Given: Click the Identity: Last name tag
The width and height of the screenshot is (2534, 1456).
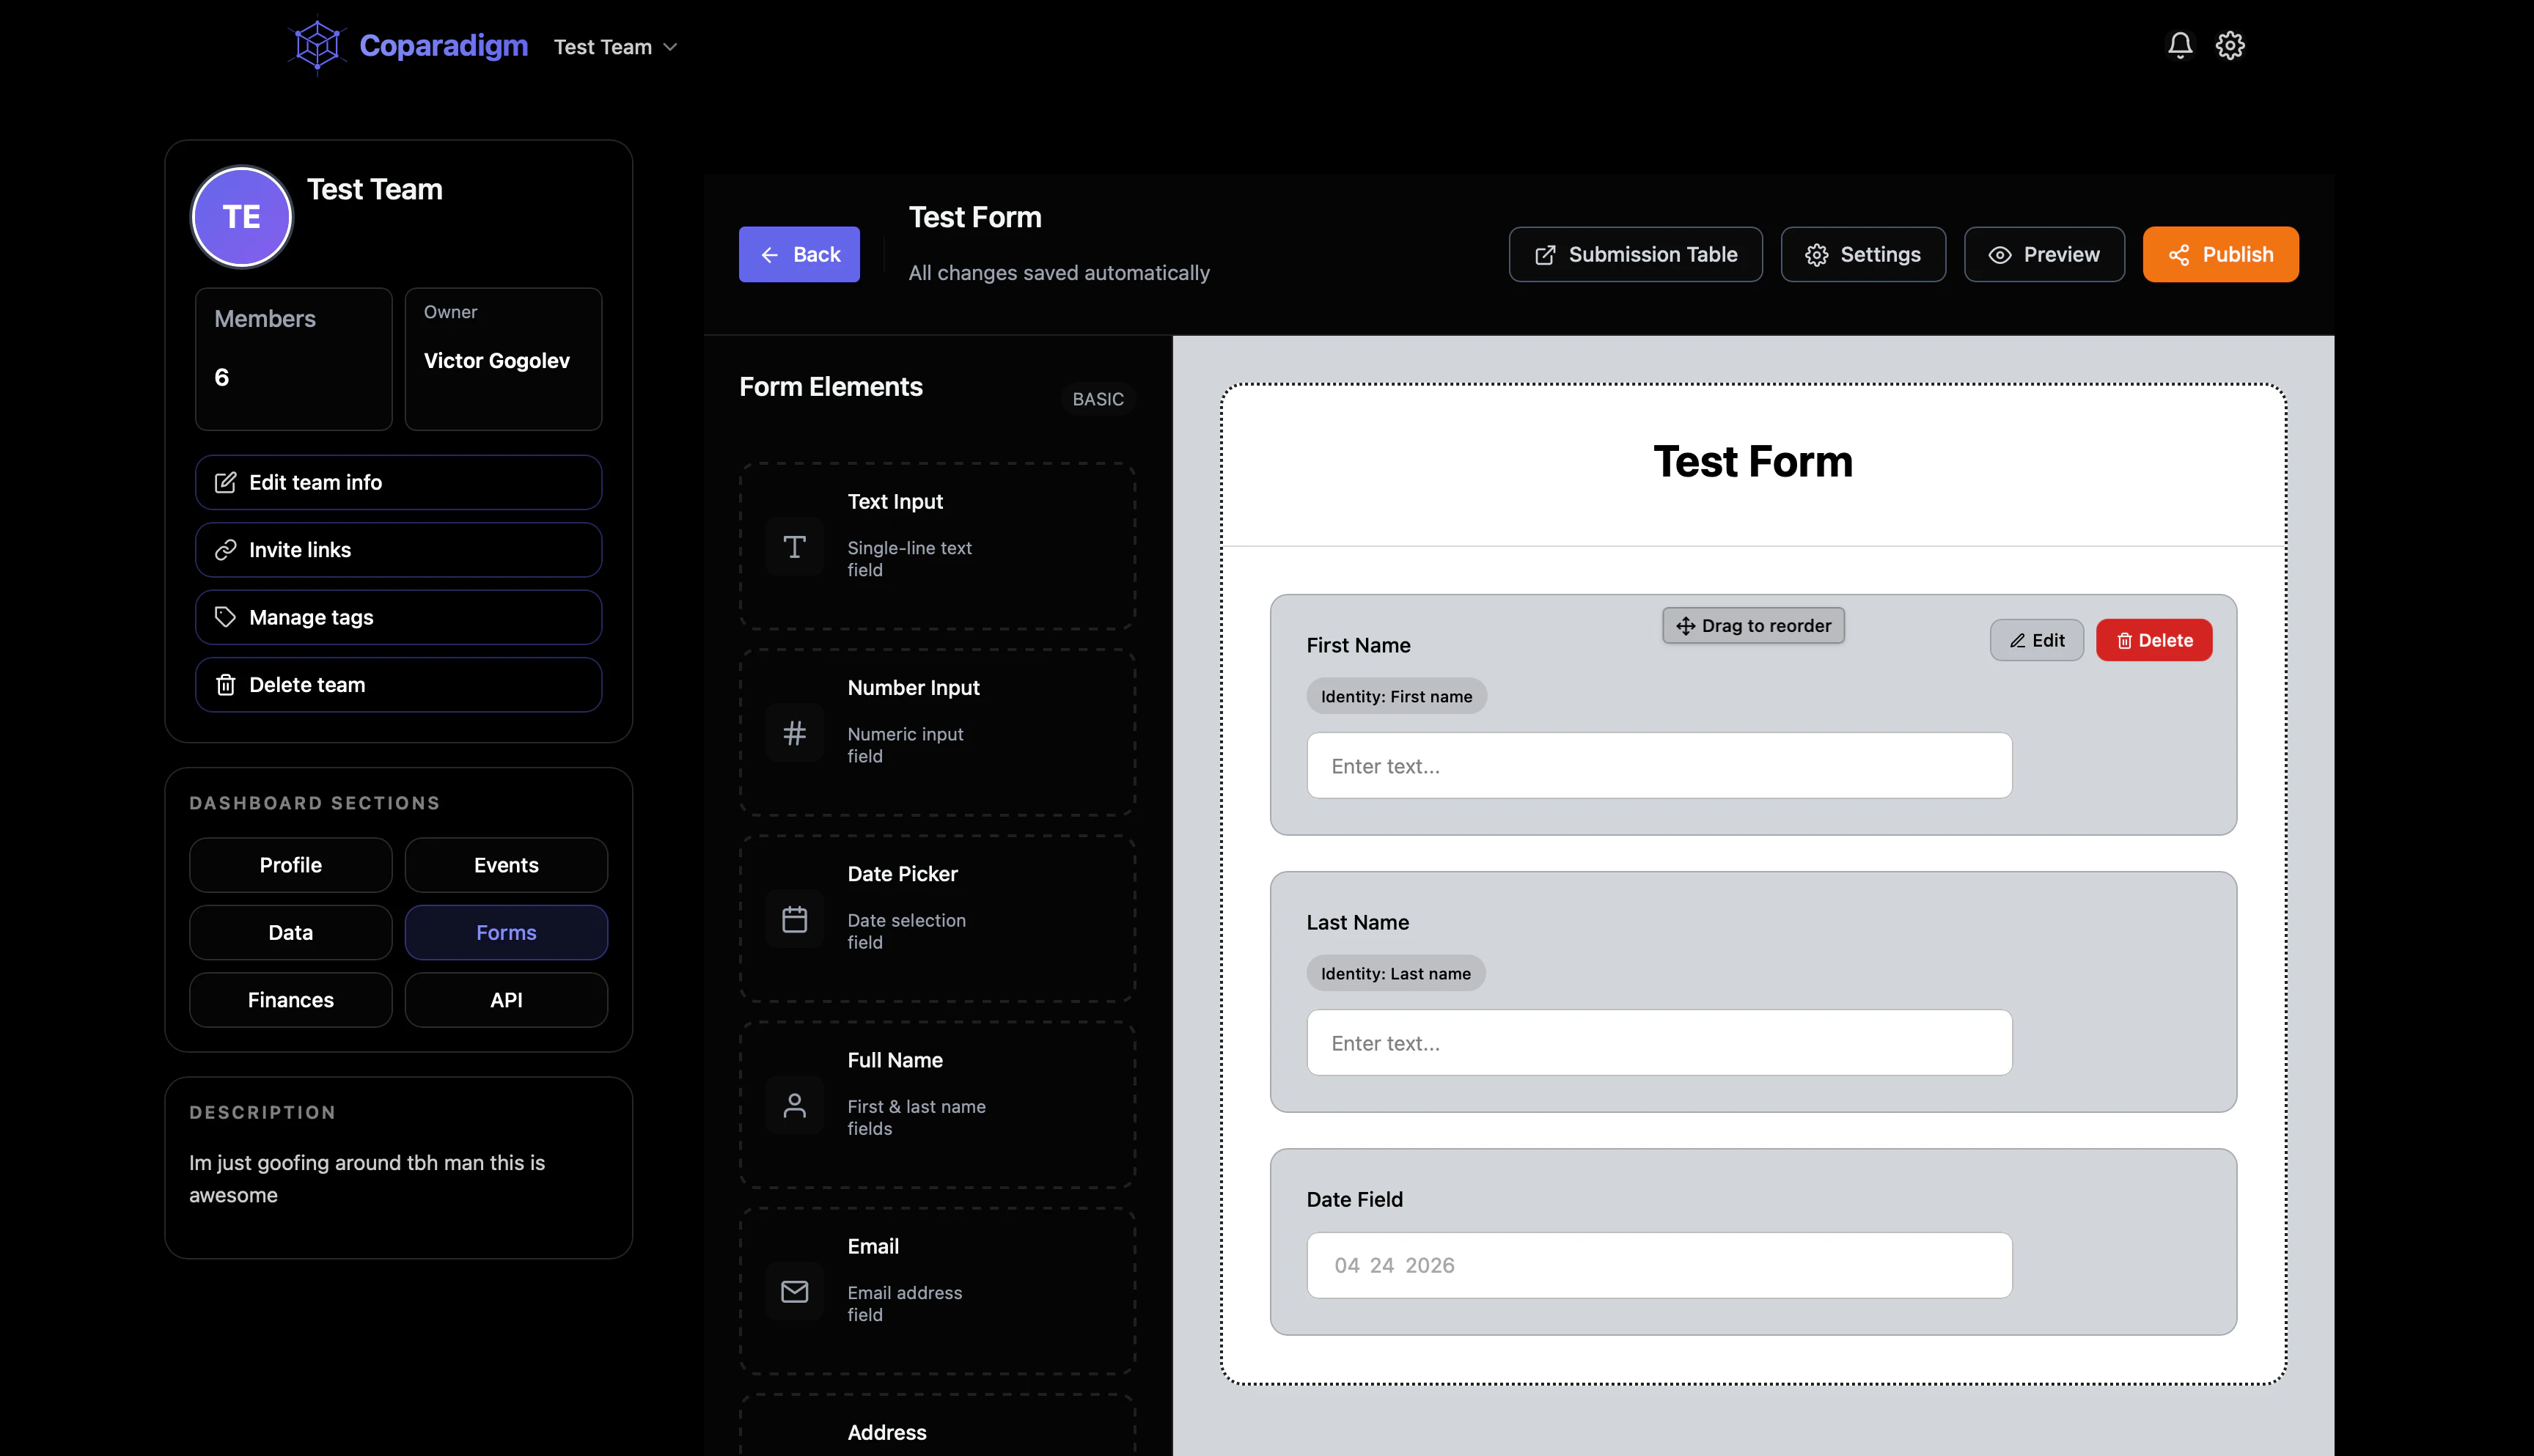Looking at the screenshot, I should tap(1395, 974).
